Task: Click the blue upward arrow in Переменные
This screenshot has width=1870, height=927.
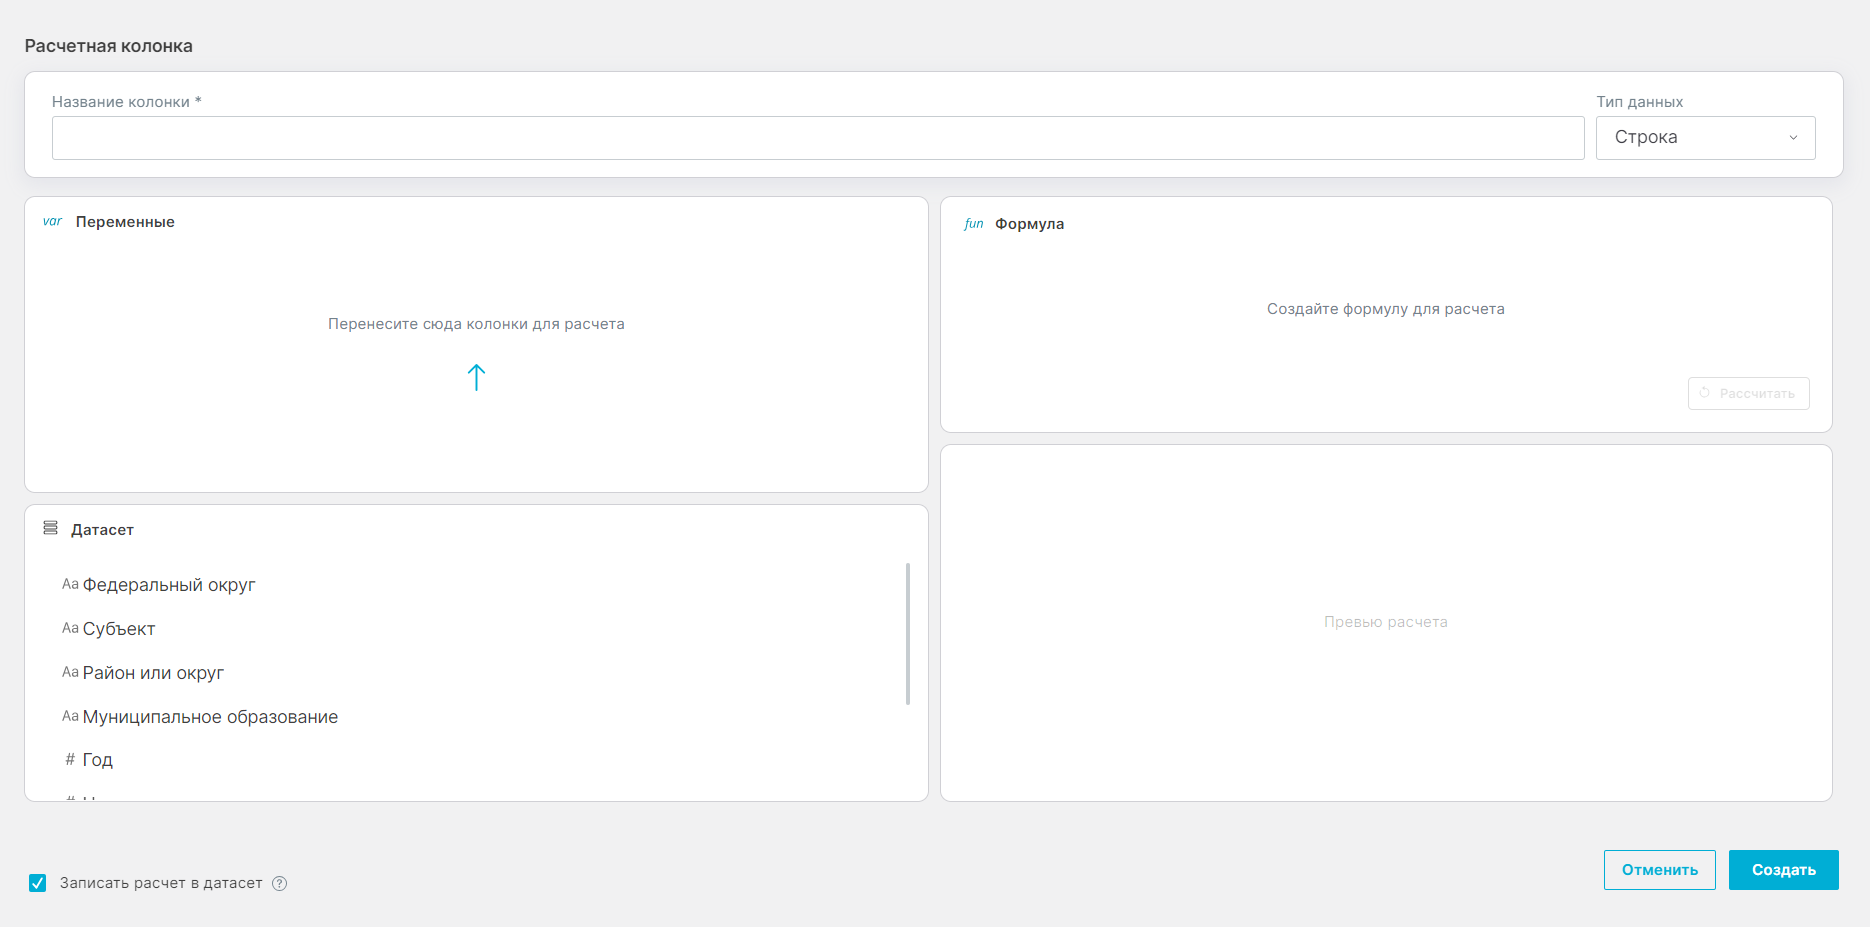Action: click(476, 377)
